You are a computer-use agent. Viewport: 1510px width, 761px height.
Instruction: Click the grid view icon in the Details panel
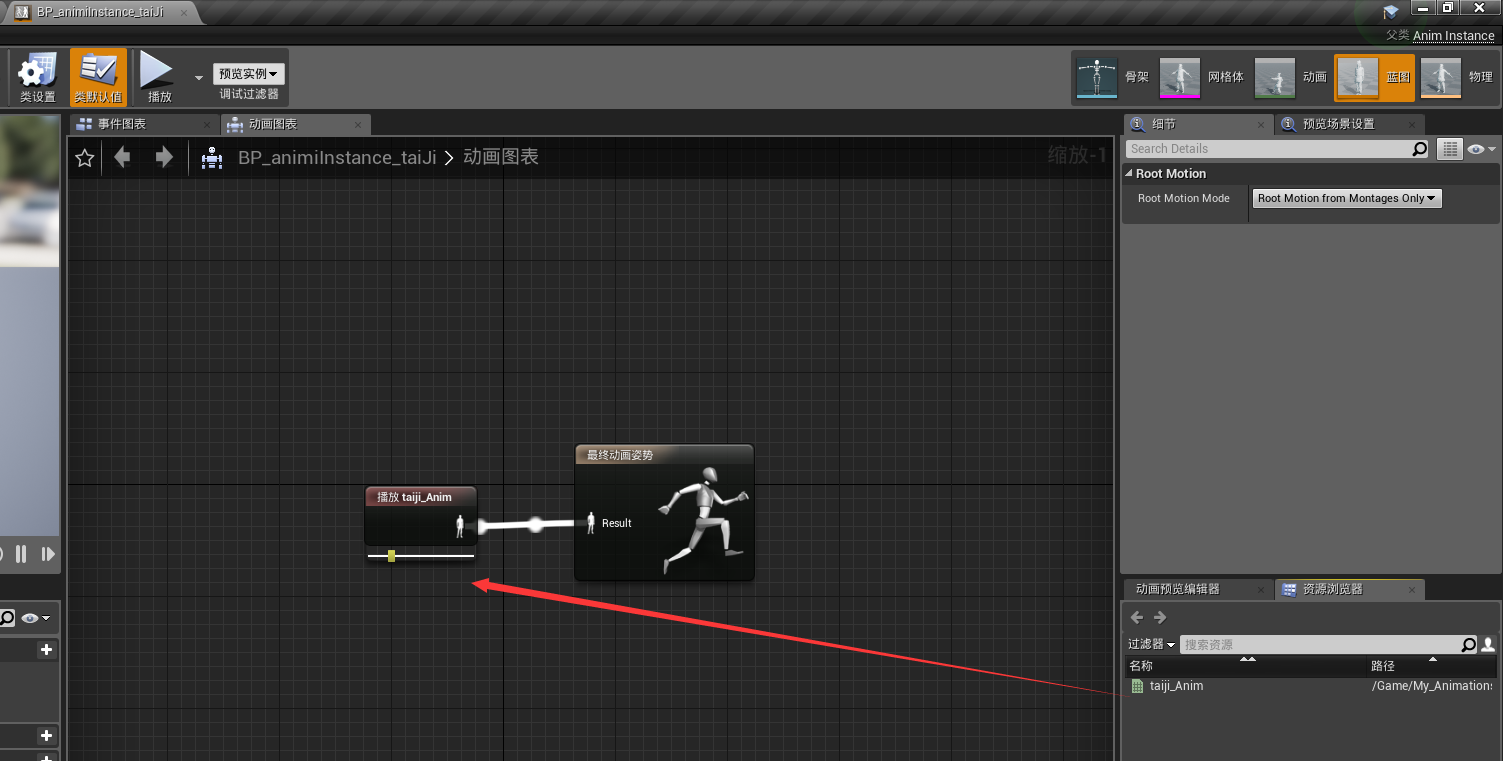click(x=1450, y=148)
